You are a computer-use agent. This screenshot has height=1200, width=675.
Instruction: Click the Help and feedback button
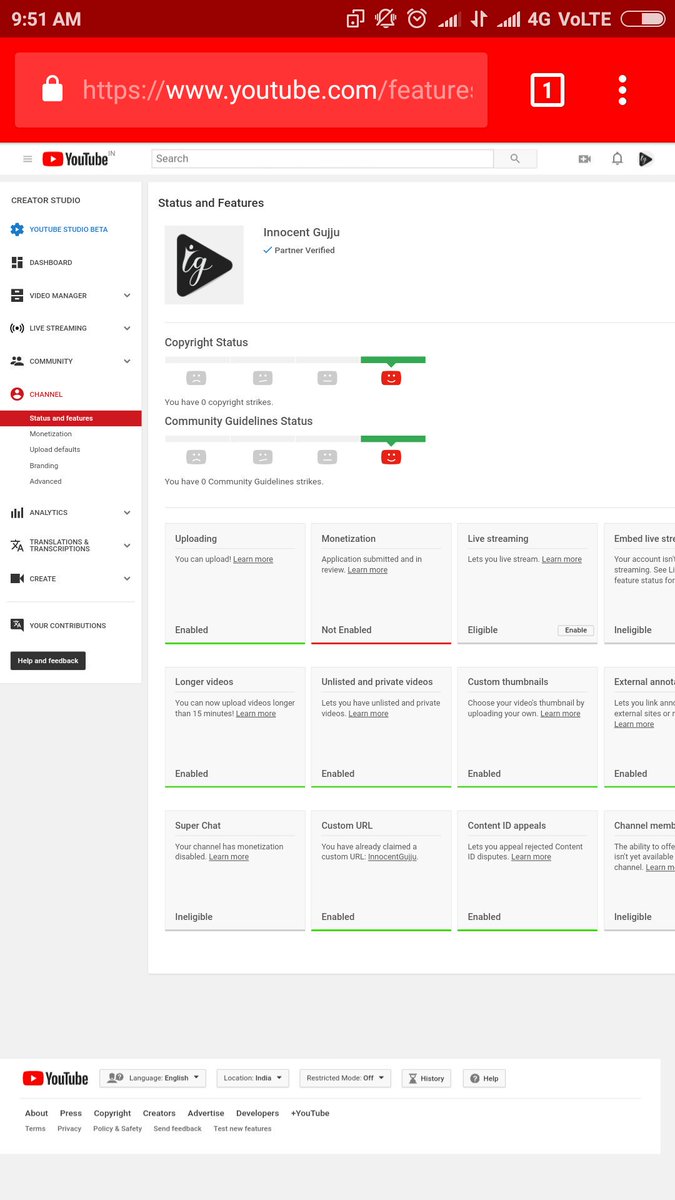click(x=48, y=660)
